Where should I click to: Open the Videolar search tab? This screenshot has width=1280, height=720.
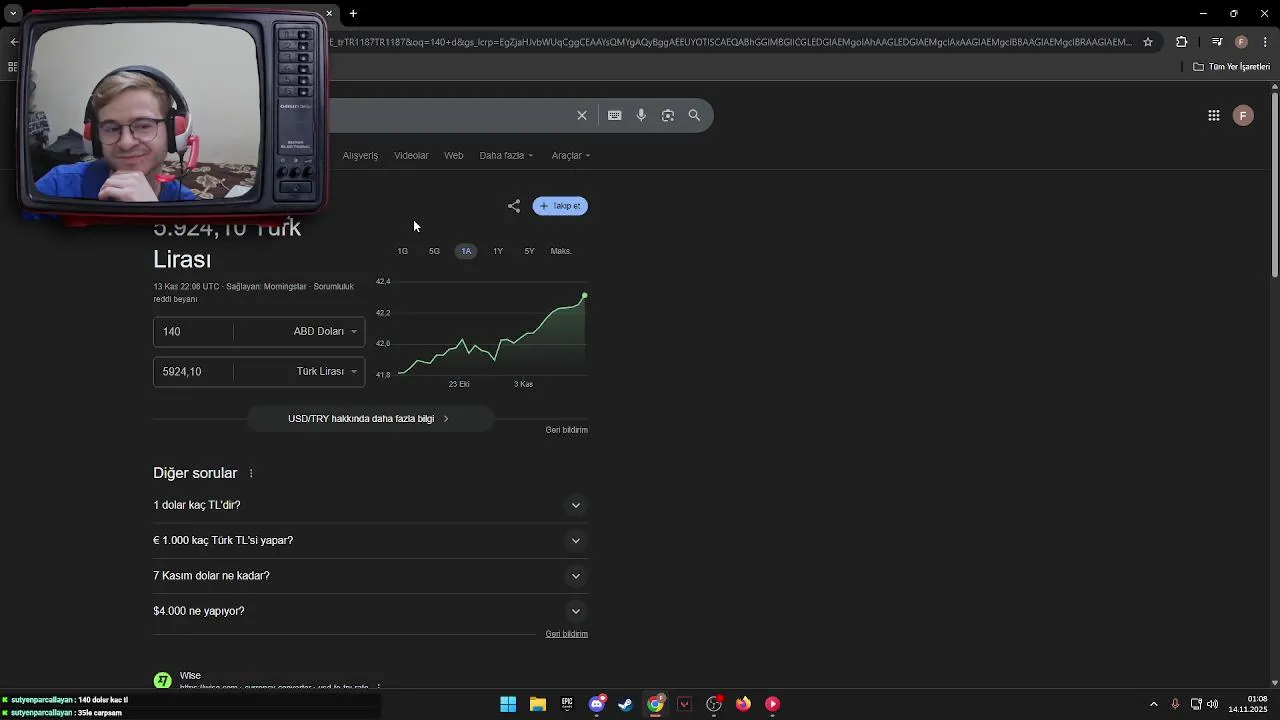411,156
